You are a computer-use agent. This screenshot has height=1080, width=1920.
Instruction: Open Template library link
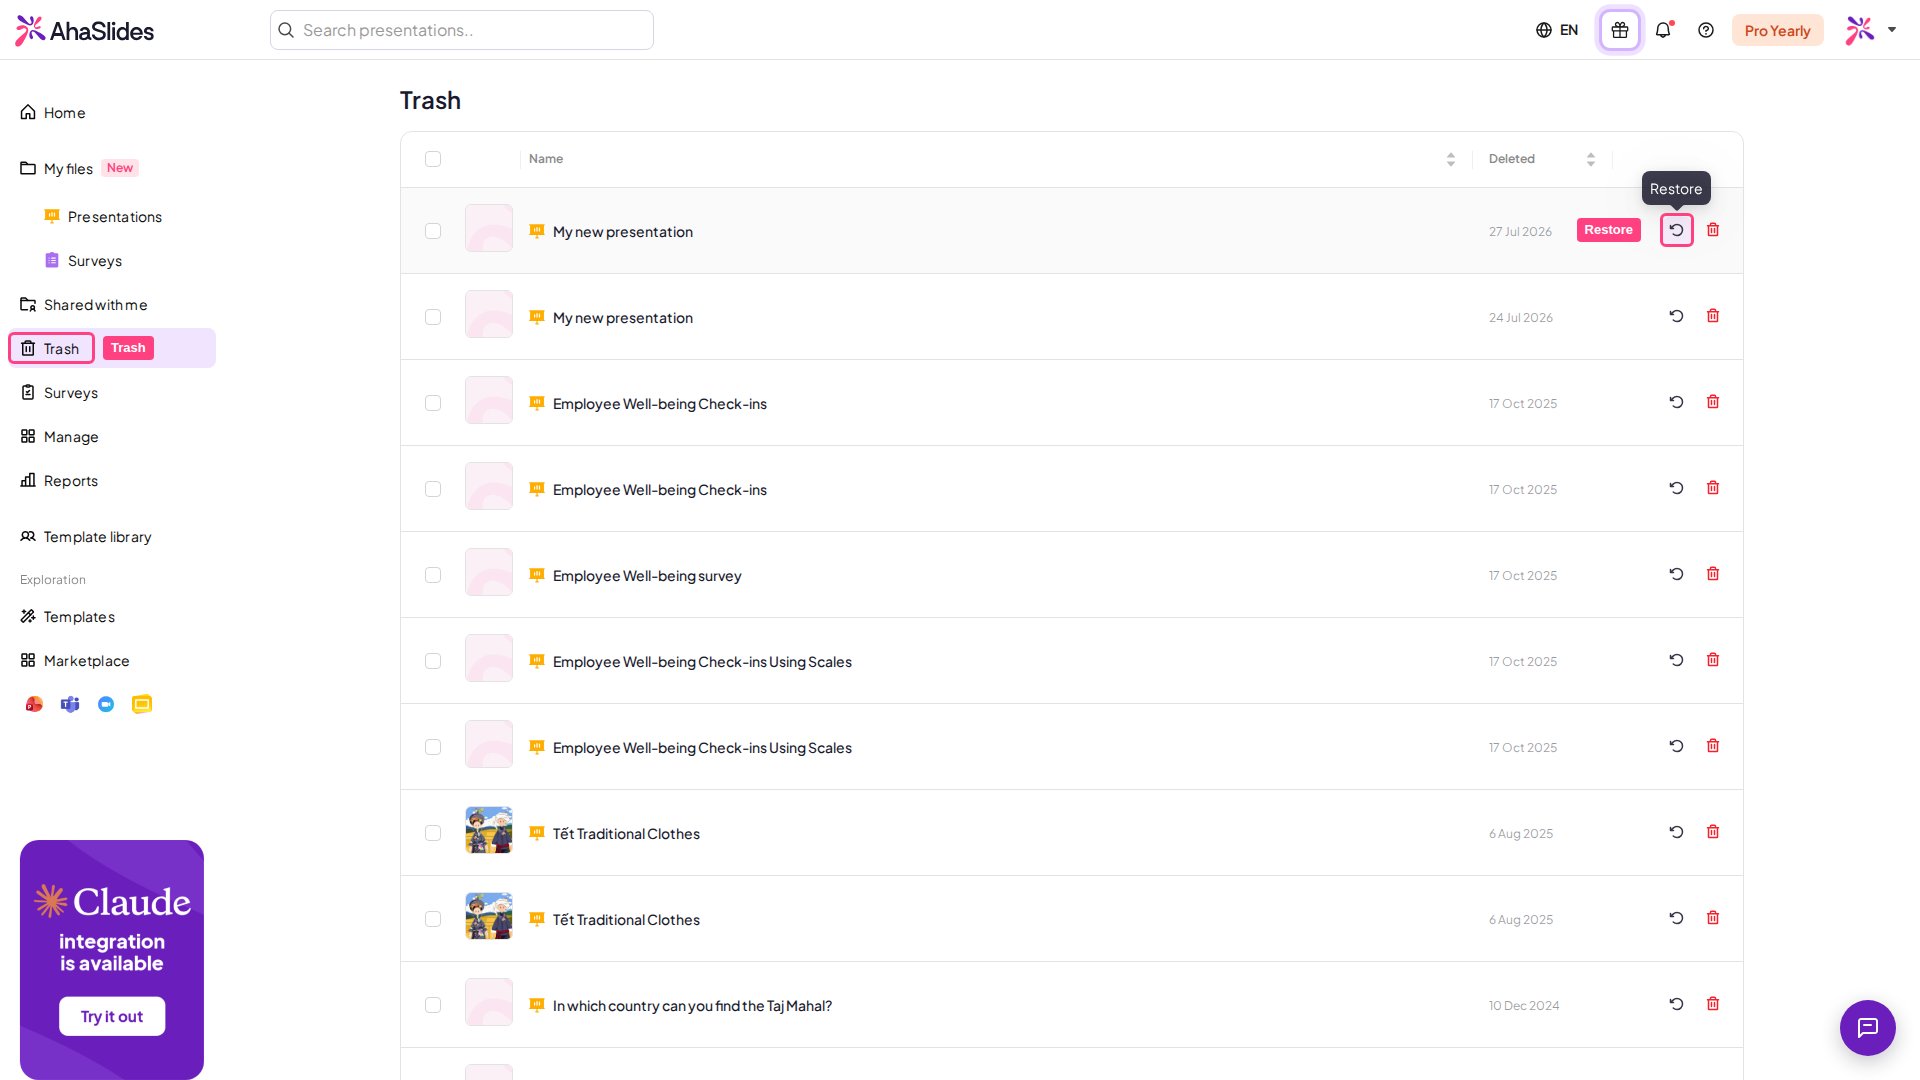[86, 537]
